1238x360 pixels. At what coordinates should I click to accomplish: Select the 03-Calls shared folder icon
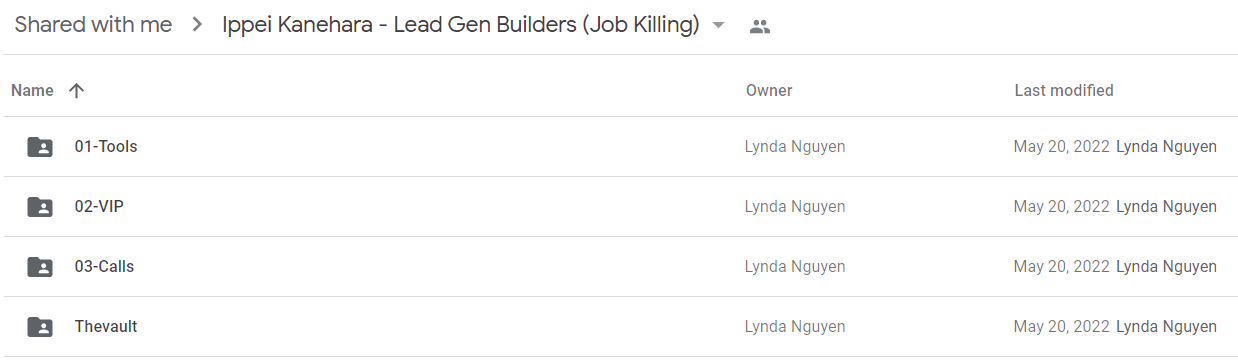[40, 267]
